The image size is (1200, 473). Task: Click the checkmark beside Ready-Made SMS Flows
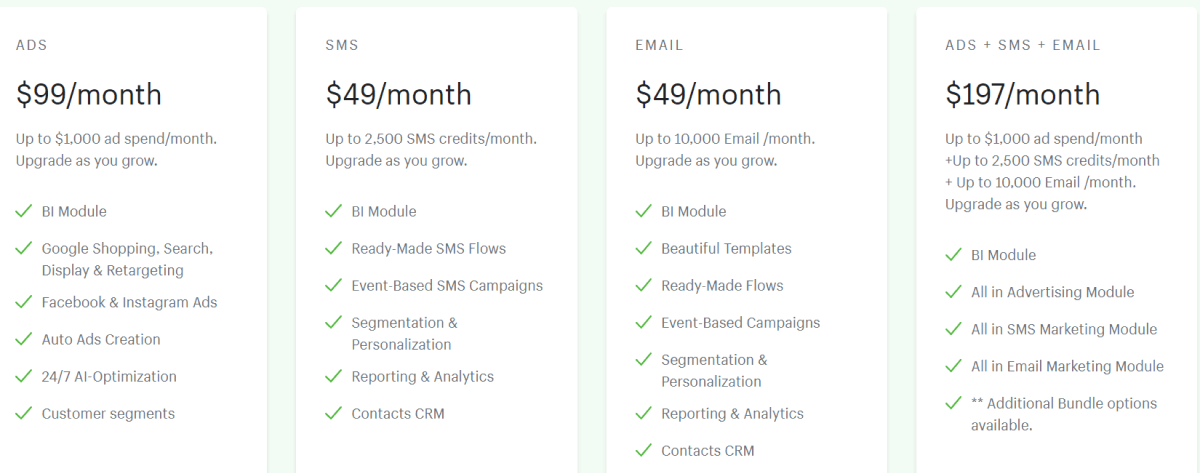click(333, 248)
